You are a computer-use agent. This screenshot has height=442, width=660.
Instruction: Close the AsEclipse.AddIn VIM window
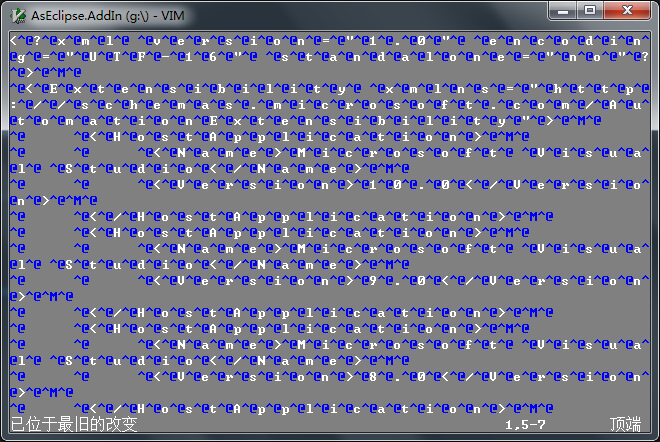[627, 11]
